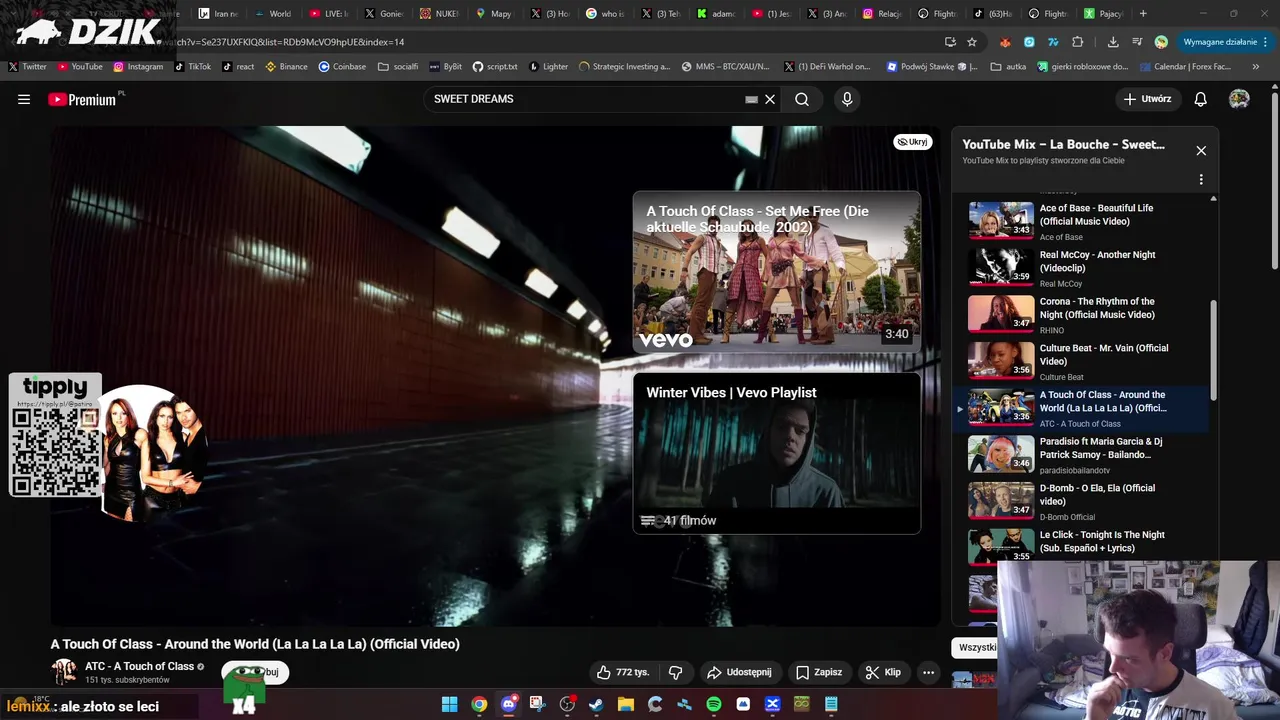Play D-Bomb O Ela, Ela
This screenshot has width=1280, height=720.
(1080, 501)
